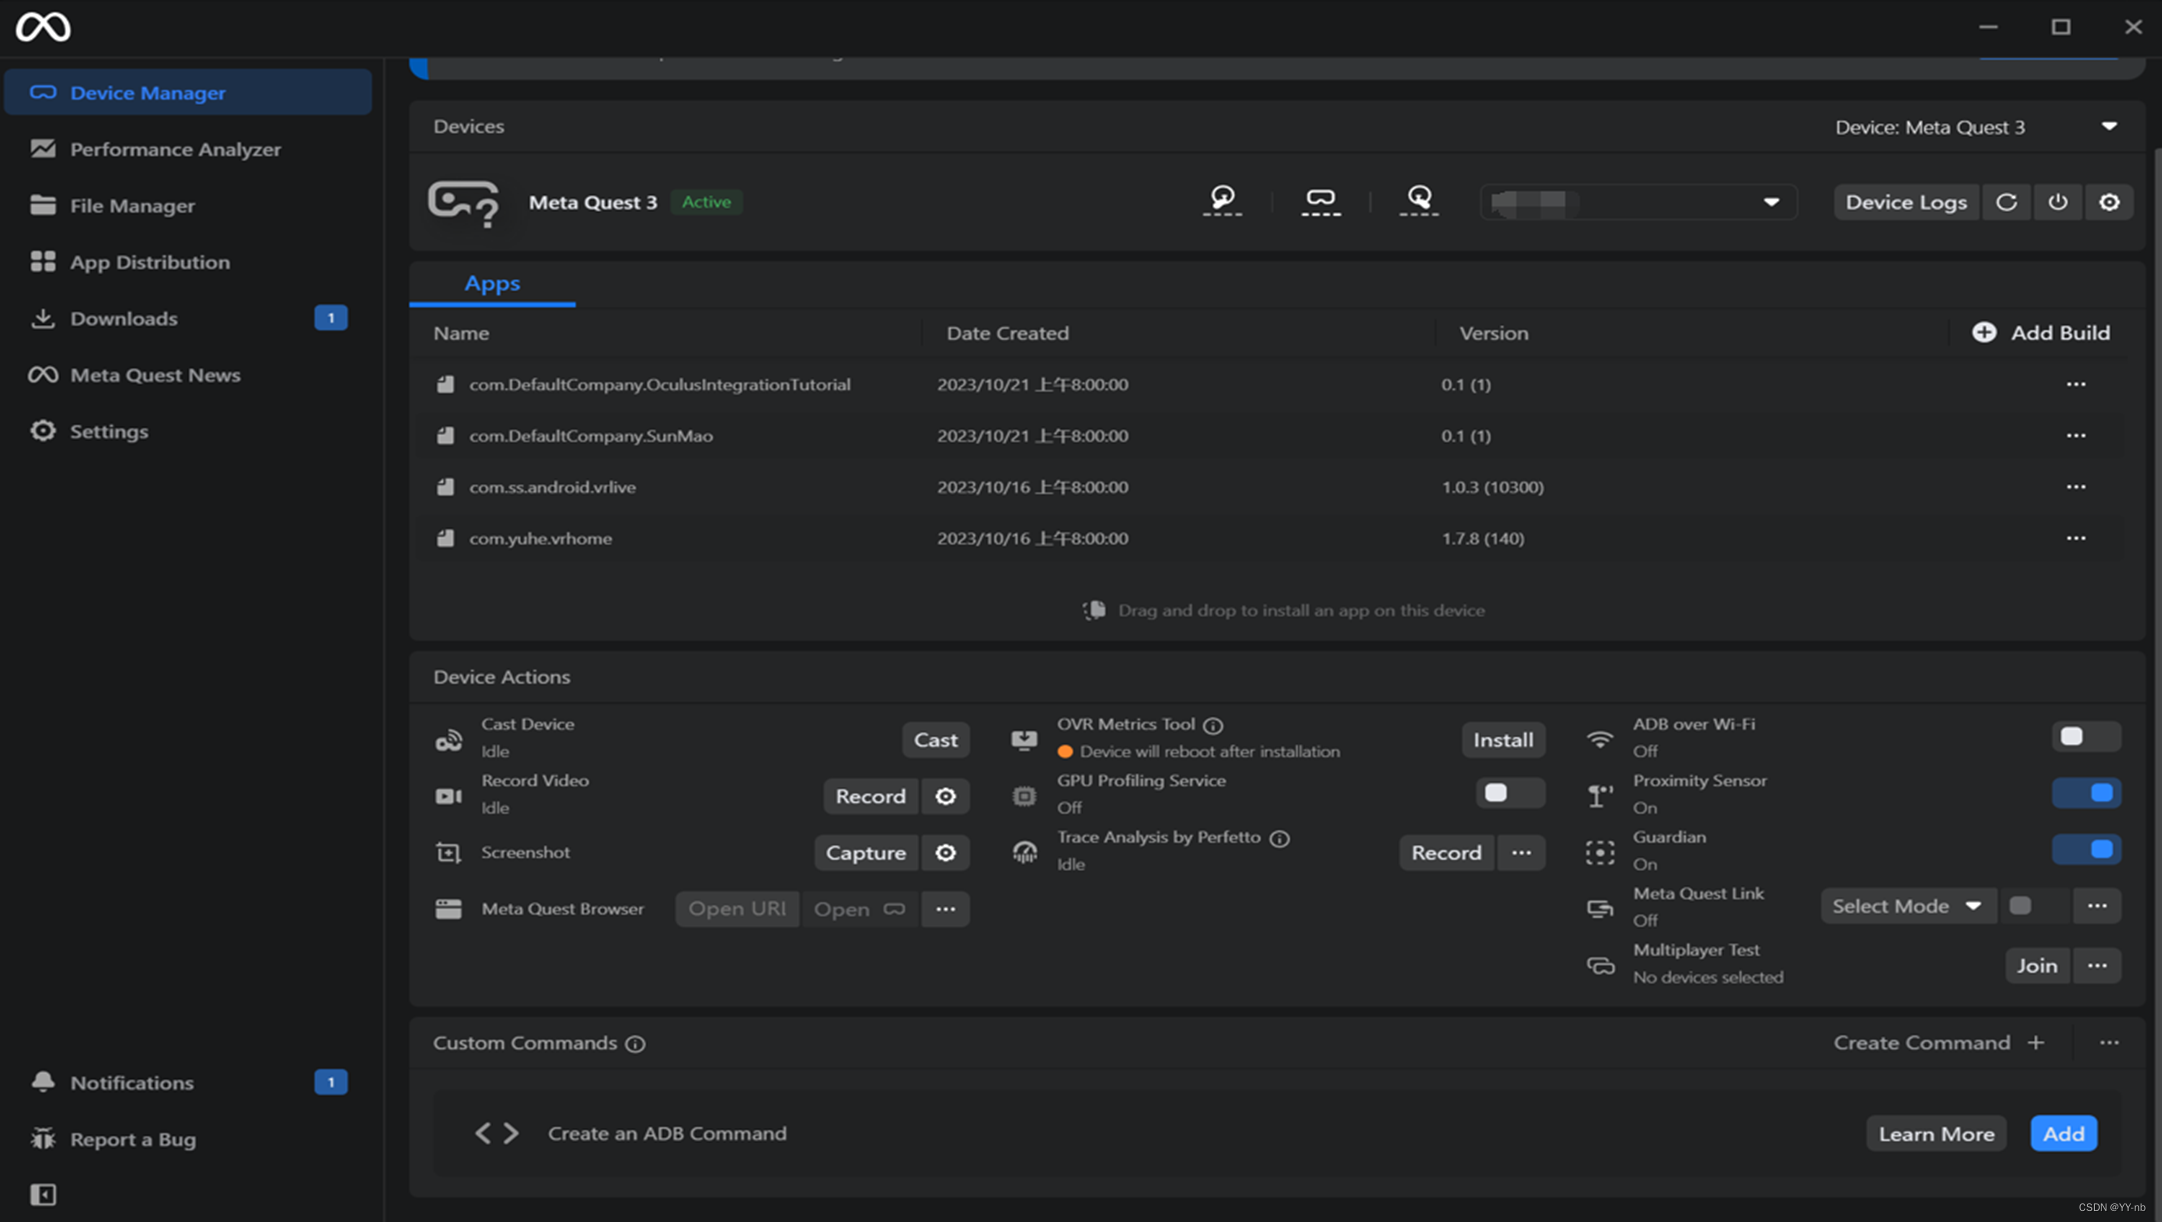Disable the Proximity Sensor

point(2086,792)
